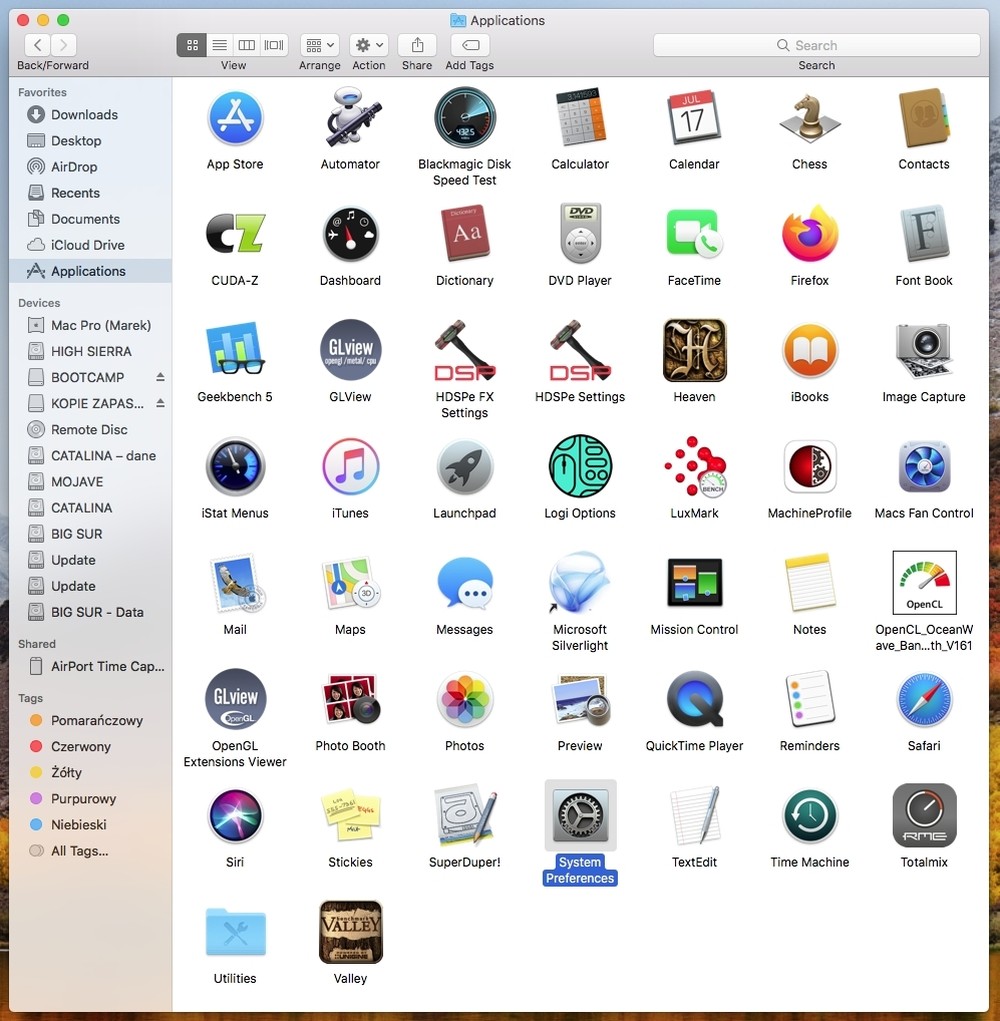Select the MachineProfile app icon
The image size is (1000, 1021).
(810, 466)
